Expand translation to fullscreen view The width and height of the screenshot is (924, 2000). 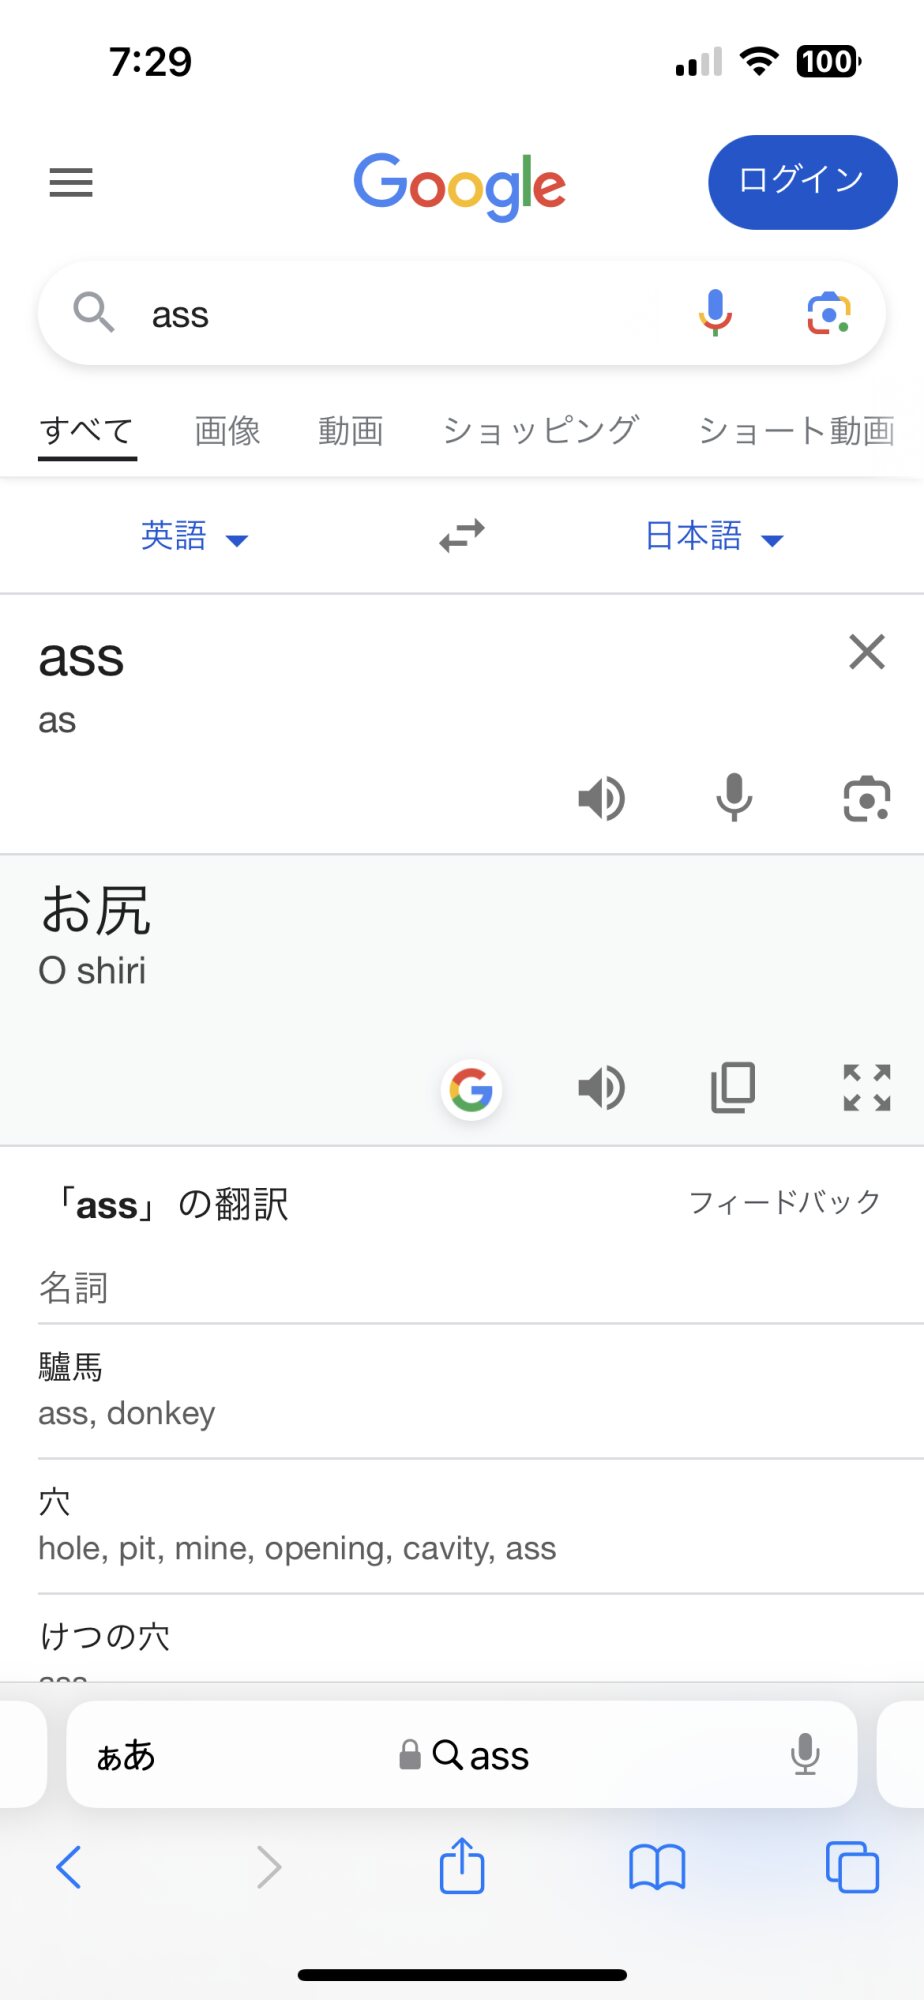pyautogui.click(x=867, y=1088)
